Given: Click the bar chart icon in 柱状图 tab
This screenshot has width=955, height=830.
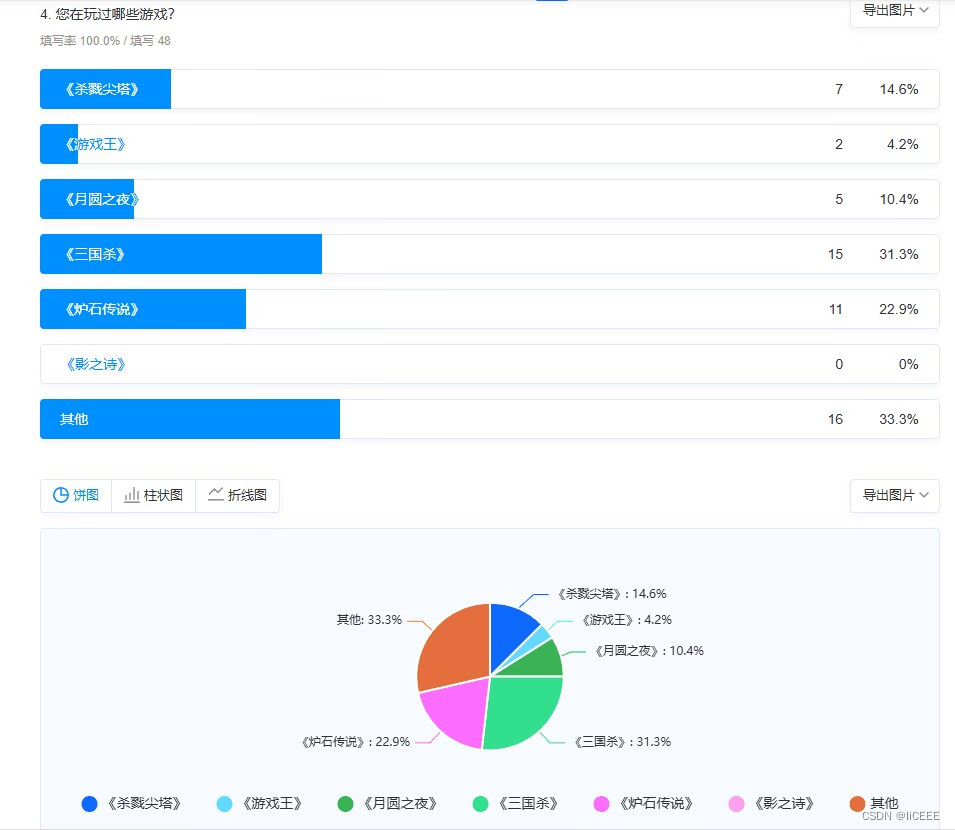Looking at the screenshot, I should (132, 495).
